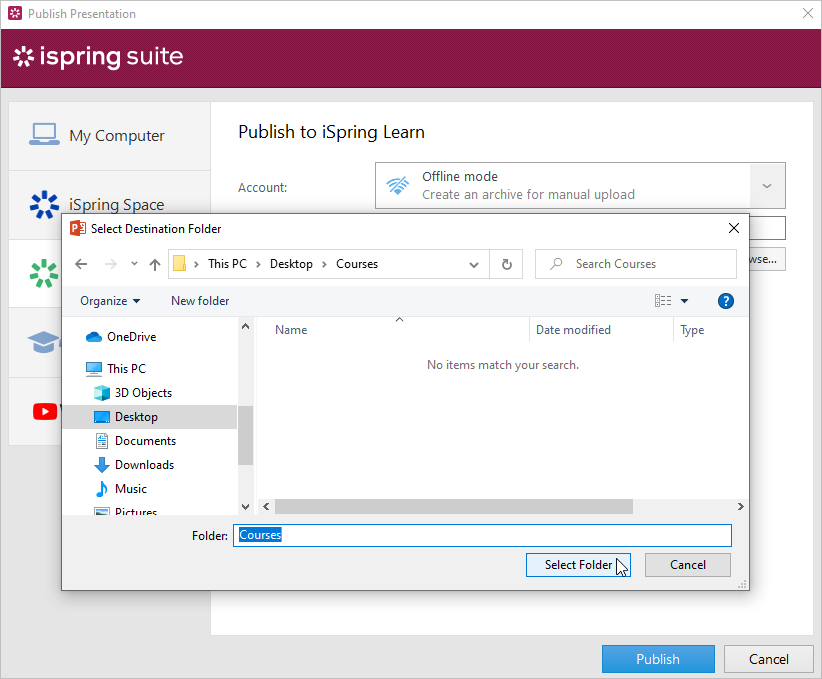Open the Organize menu
The width and height of the screenshot is (822, 679).
pos(110,301)
